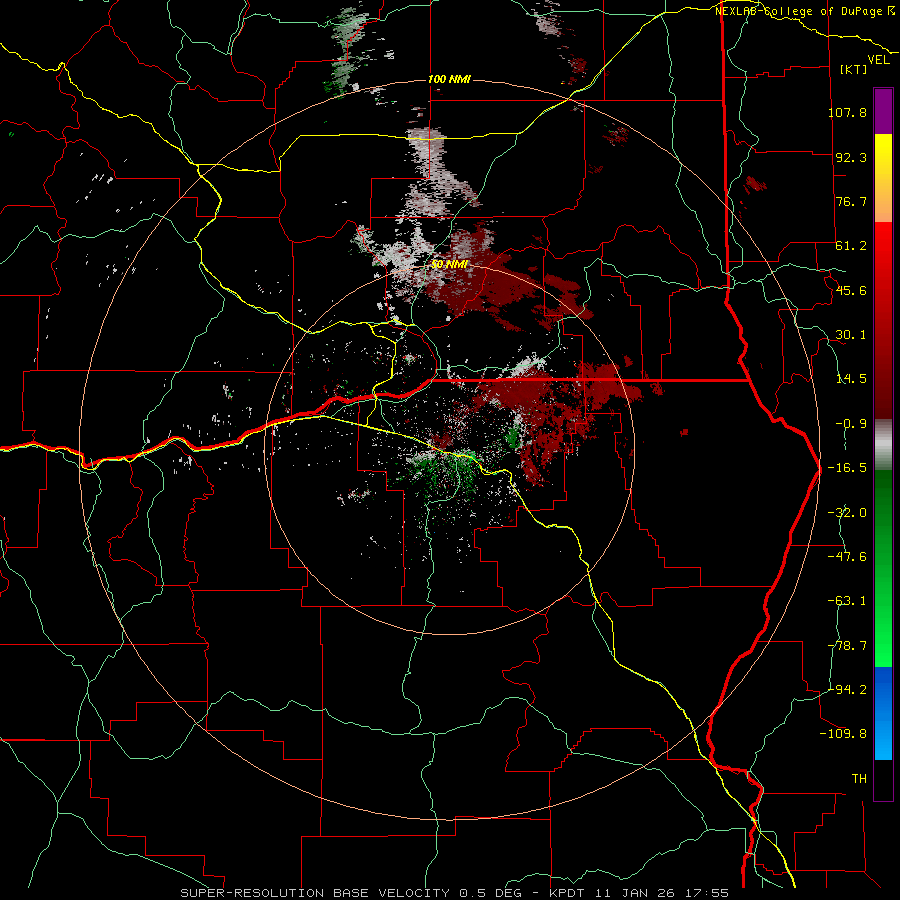
Task: Click the 14.5 value on velocity scale
Action: click(851, 378)
